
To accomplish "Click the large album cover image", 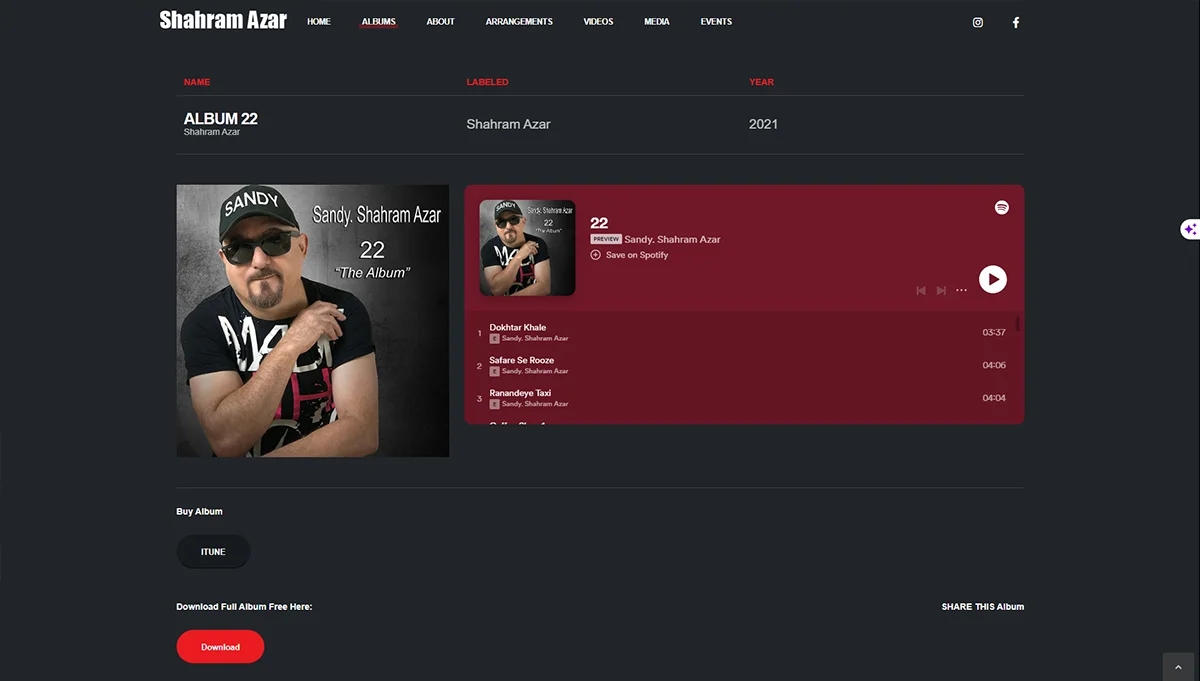I will [x=313, y=321].
